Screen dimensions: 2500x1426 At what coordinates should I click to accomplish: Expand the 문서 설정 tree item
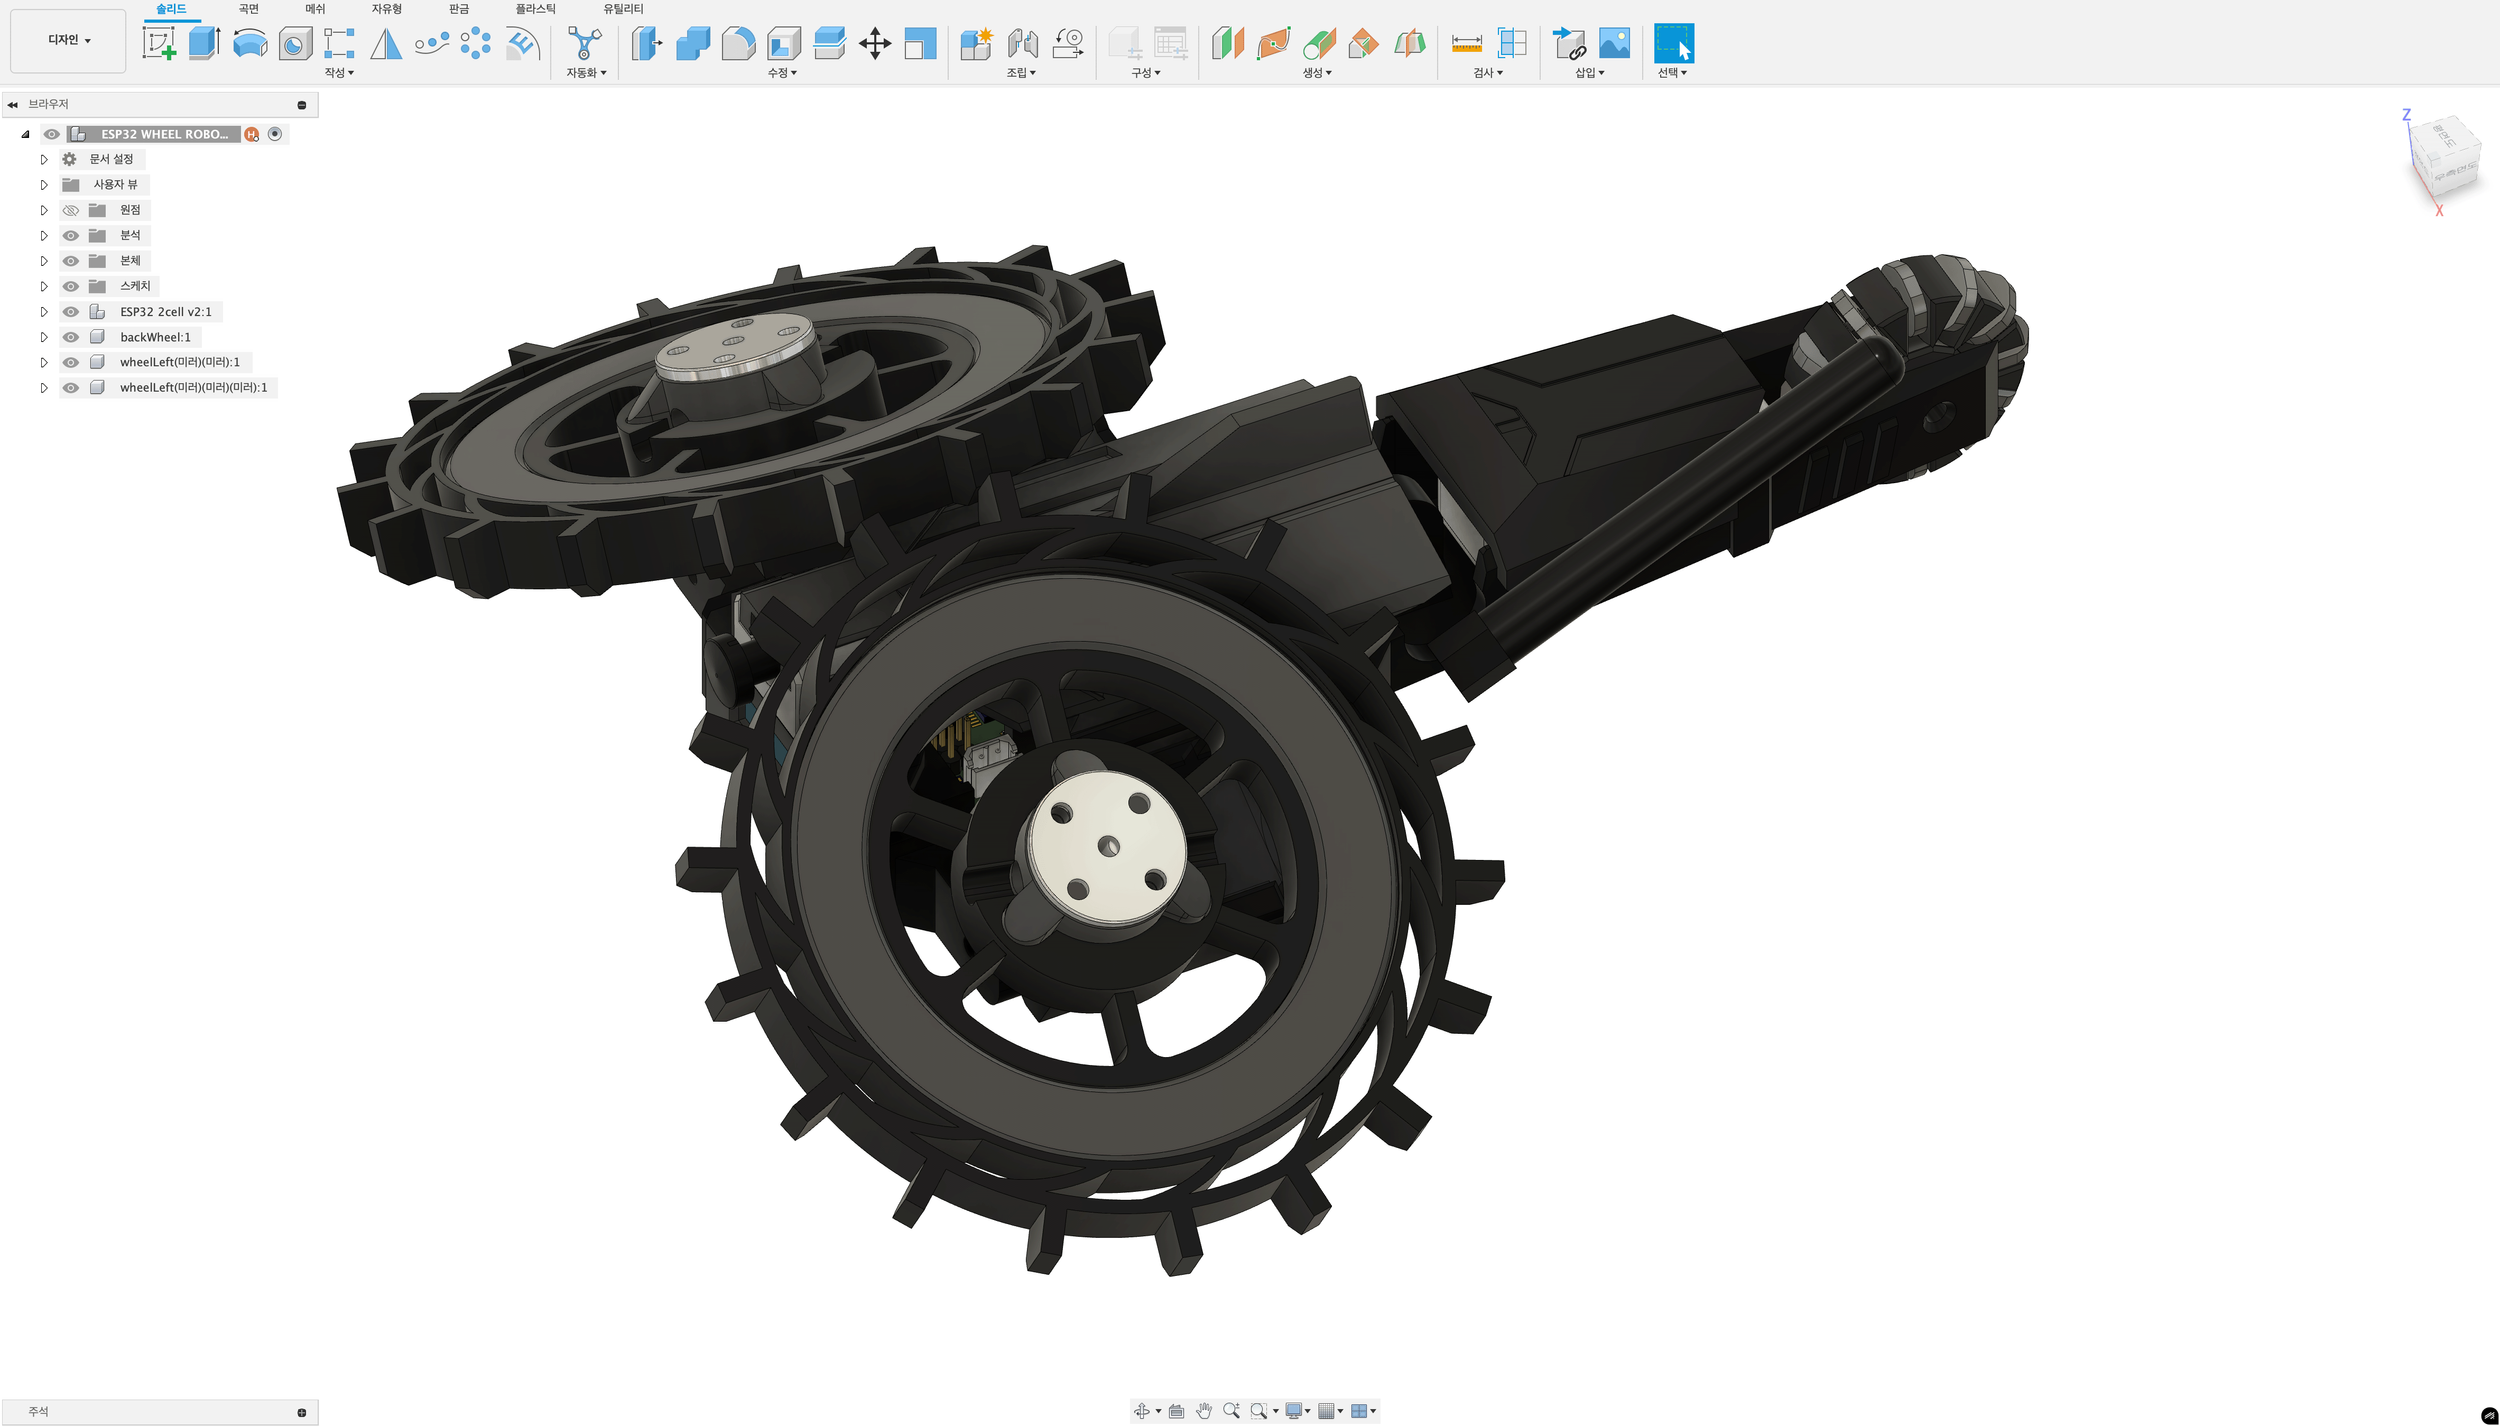tap(44, 159)
